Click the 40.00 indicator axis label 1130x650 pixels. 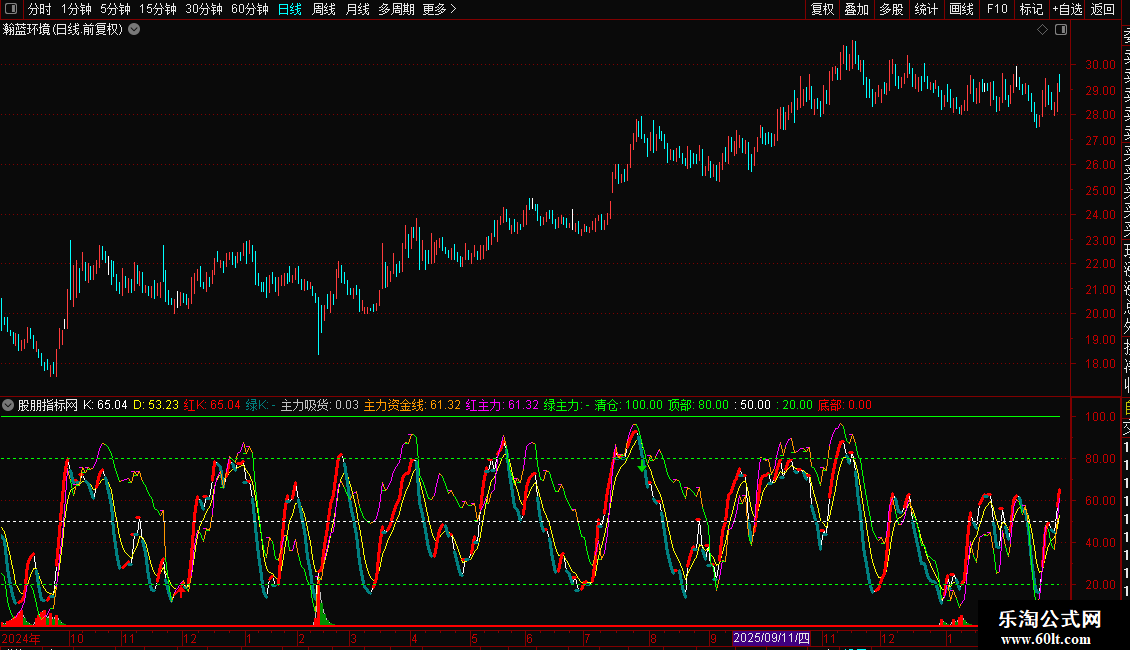pos(1100,543)
